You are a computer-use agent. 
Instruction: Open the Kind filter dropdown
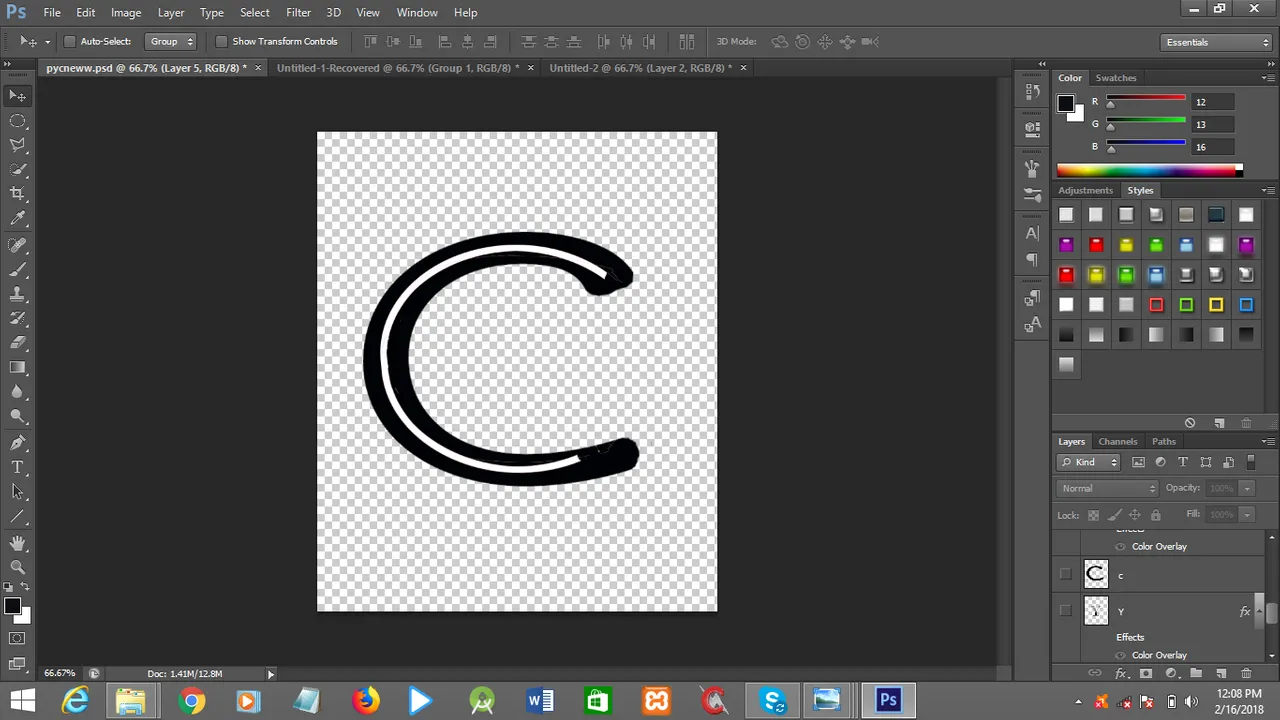pos(1089,462)
